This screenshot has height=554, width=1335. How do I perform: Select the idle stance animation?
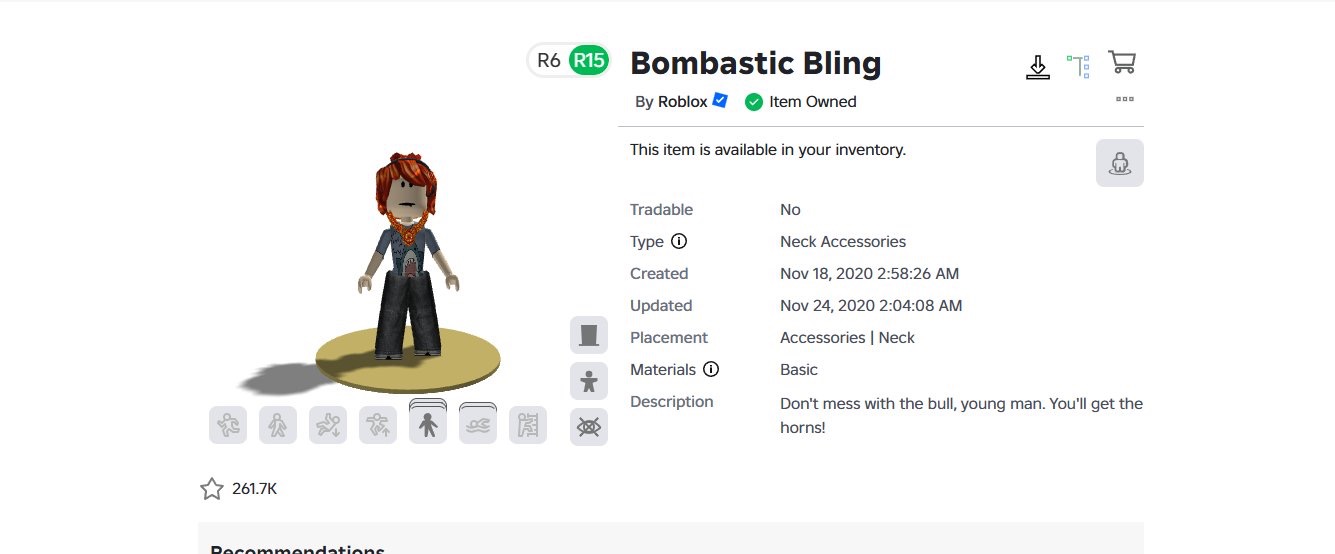(428, 424)
